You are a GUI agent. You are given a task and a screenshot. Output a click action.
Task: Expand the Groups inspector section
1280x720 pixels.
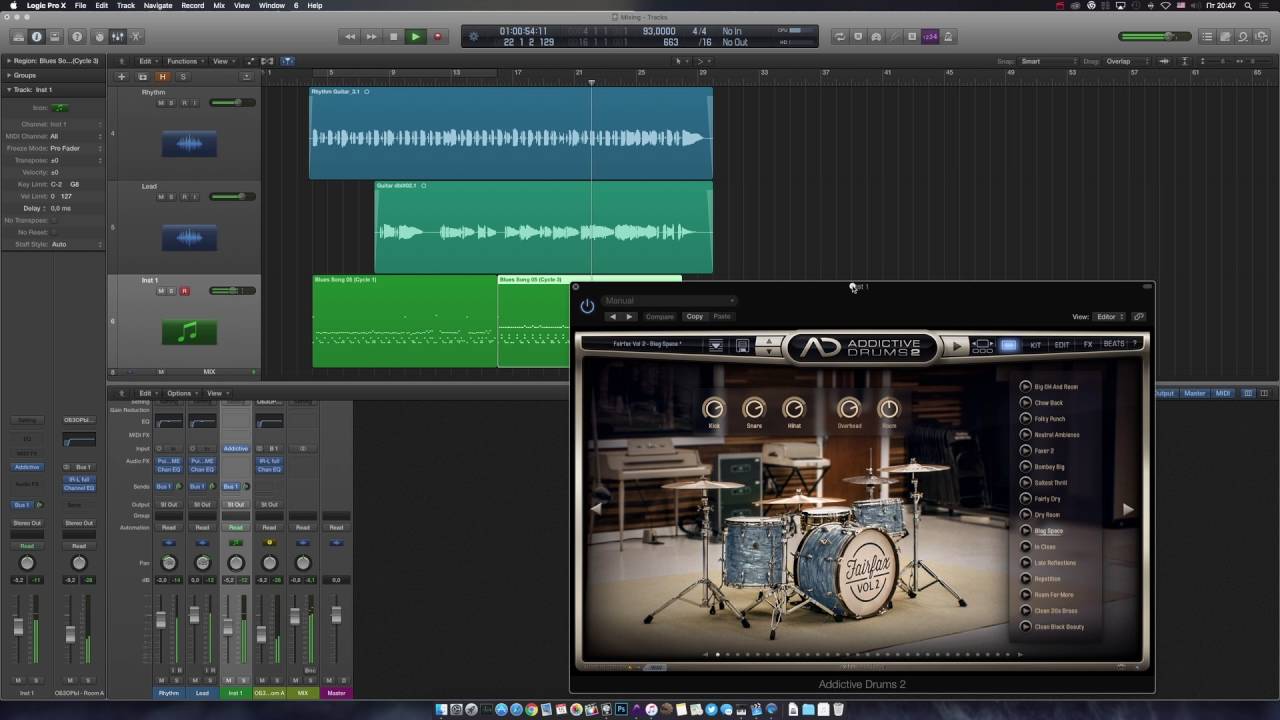click(8, 75)
